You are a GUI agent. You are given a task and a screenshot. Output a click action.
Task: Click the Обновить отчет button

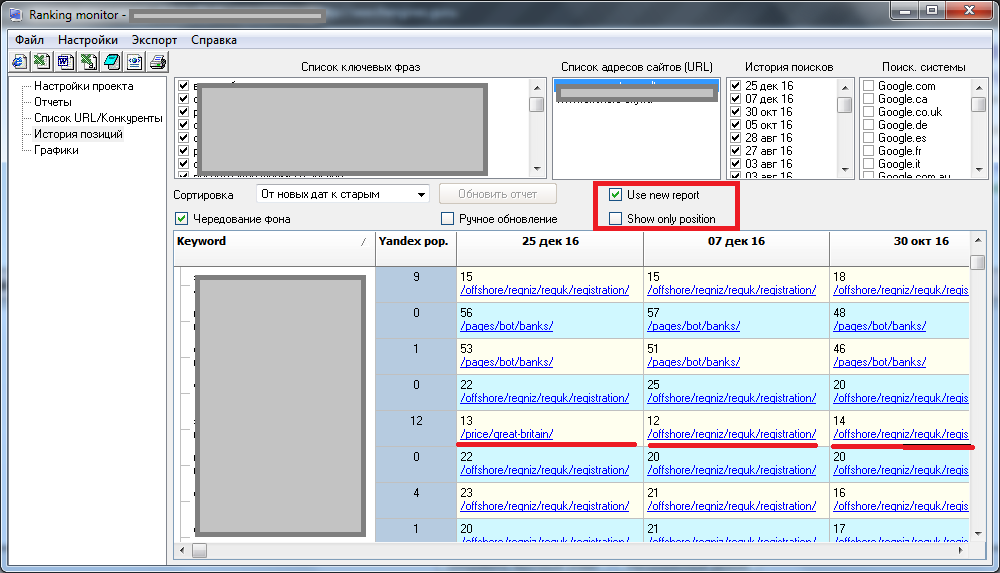click(497, 194)
